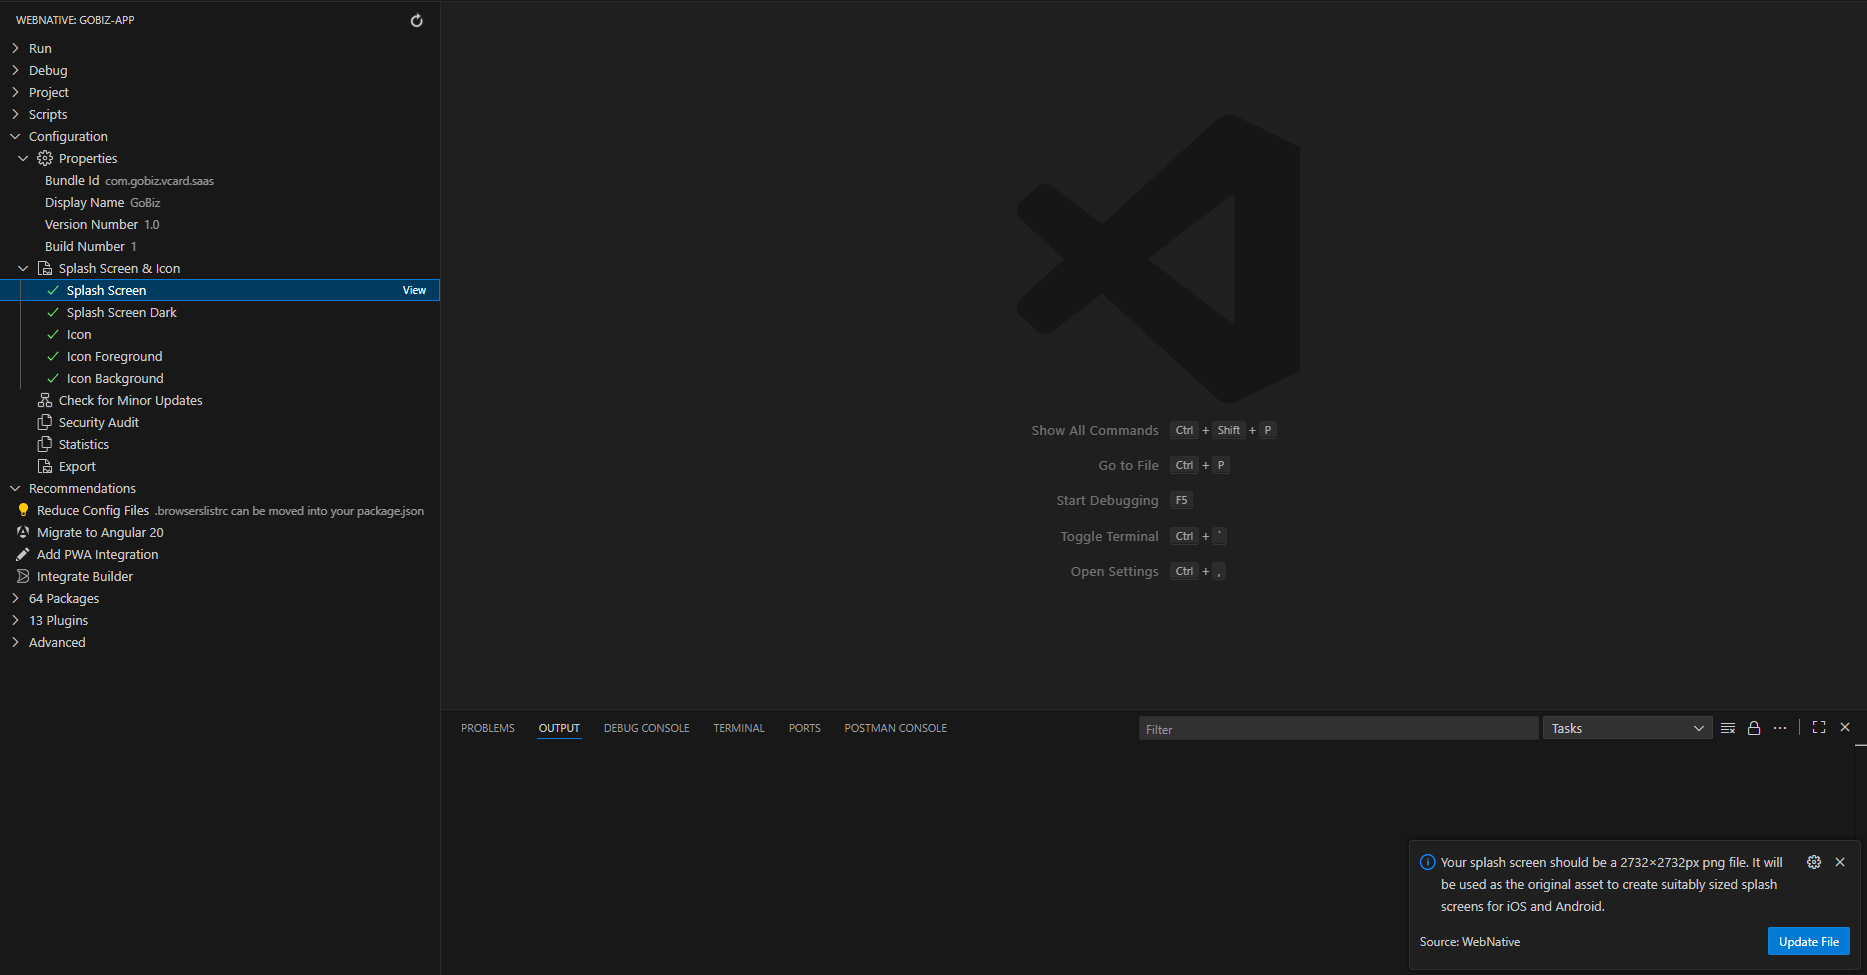Open the Tasks output channel dropdown

pos(1627,729)
